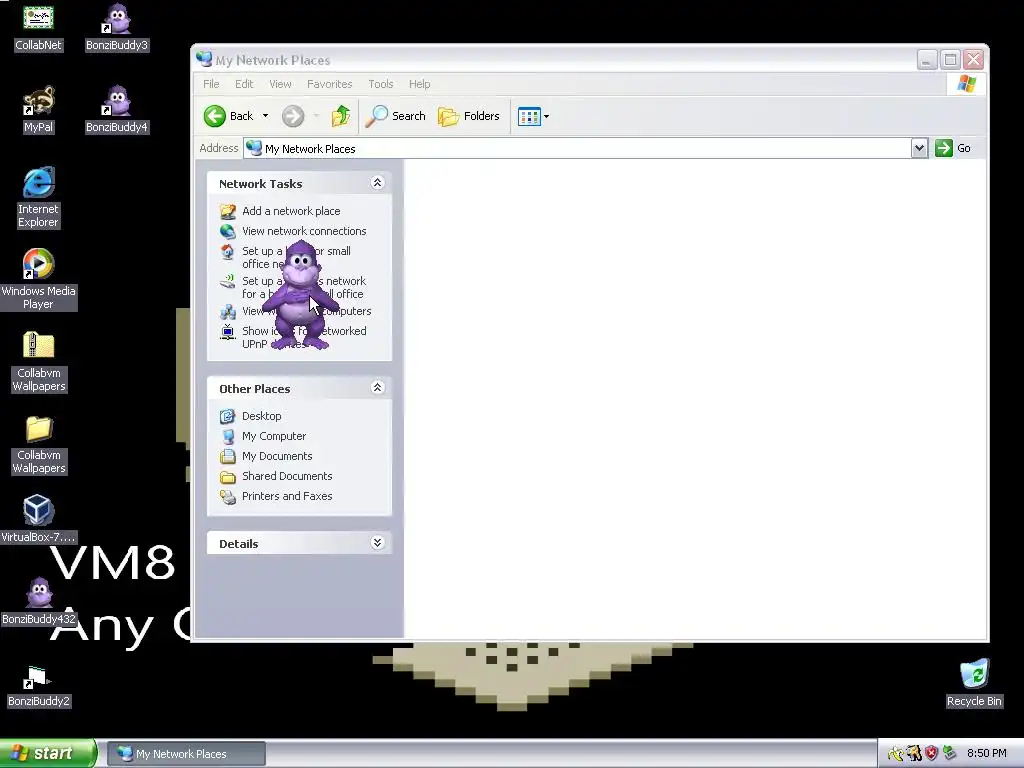1024x768 pixels.
Task: Maximize the My Network Places window
Action: click(x=950, y=59)
